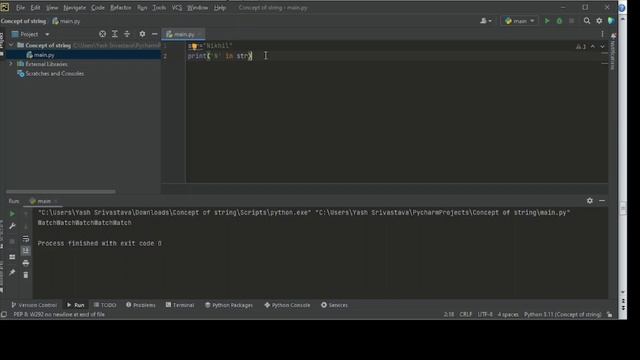640x360 pixels.
Task: Open the Notifications side panel
Action: [613, 52]
